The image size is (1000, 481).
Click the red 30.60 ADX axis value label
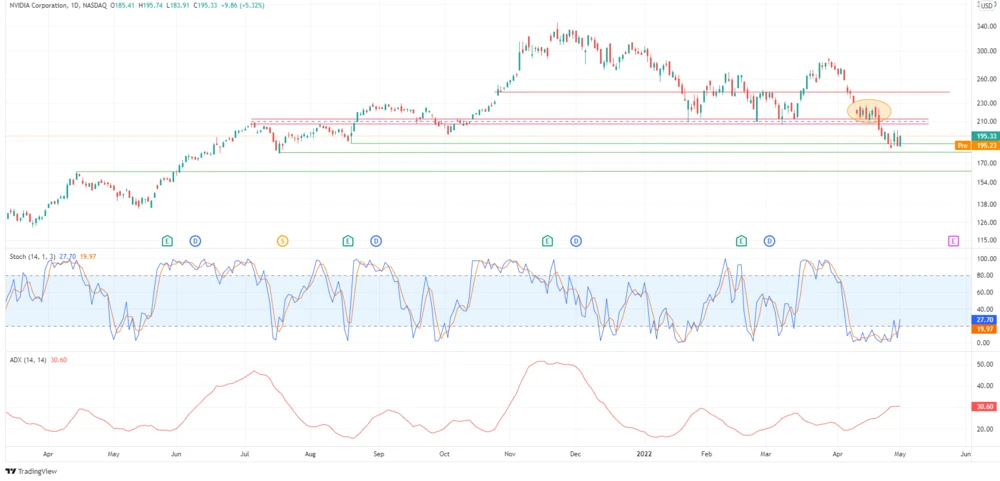pyautogui.click(x=984, y=406)
